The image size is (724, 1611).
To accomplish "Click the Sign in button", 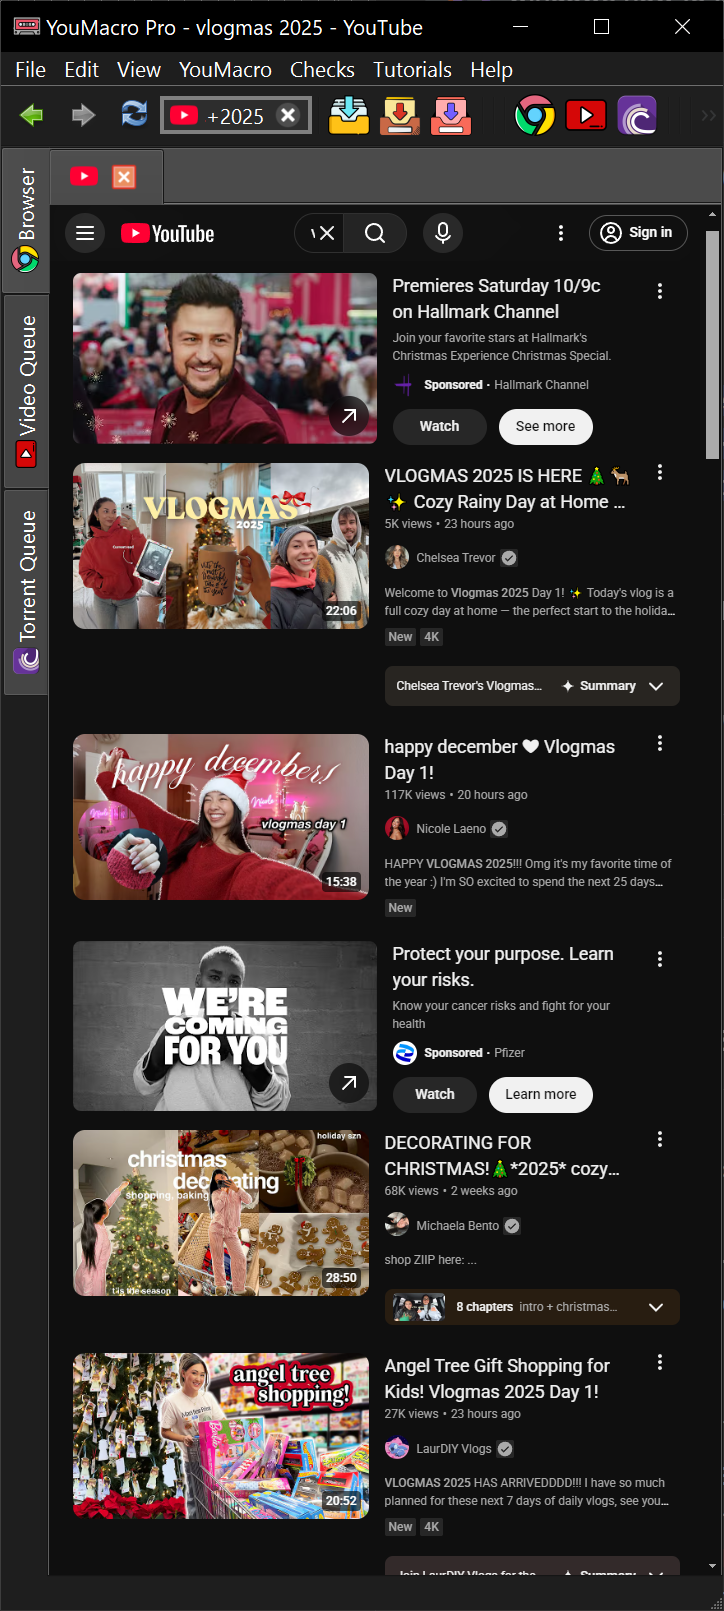I will (638, 233).
